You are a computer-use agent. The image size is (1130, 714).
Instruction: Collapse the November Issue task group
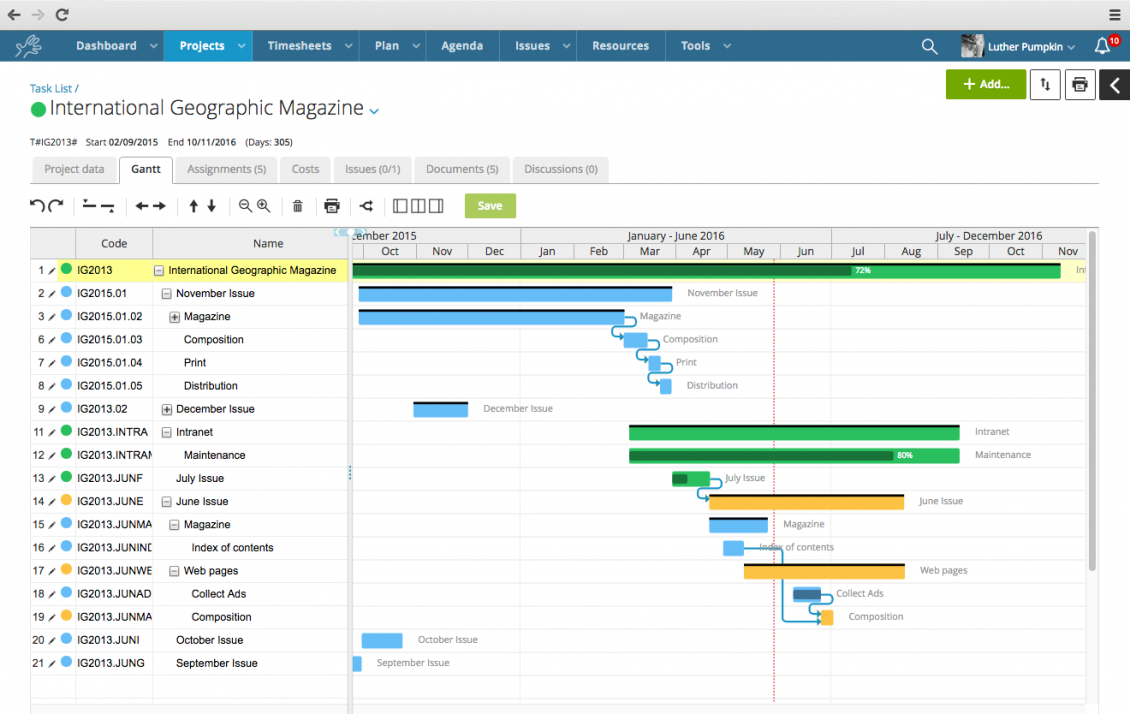click(166, 294)
